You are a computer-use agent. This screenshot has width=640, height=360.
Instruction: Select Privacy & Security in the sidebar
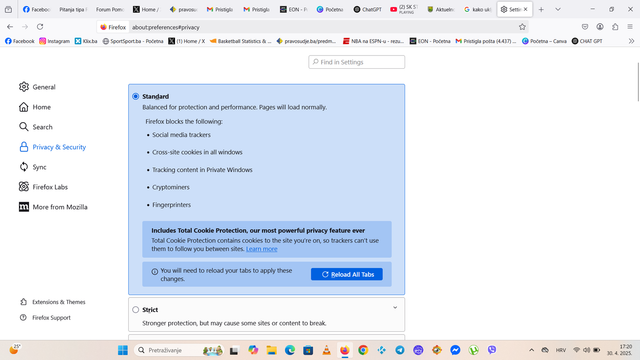coord(53,147)
